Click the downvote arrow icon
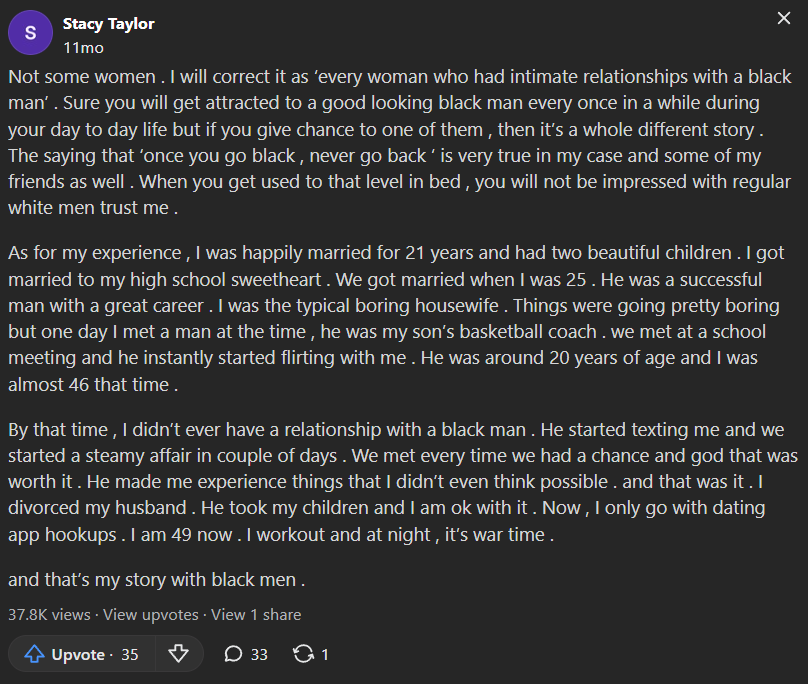This screenshot has height=684, width=808. click(x=179, y=654)
